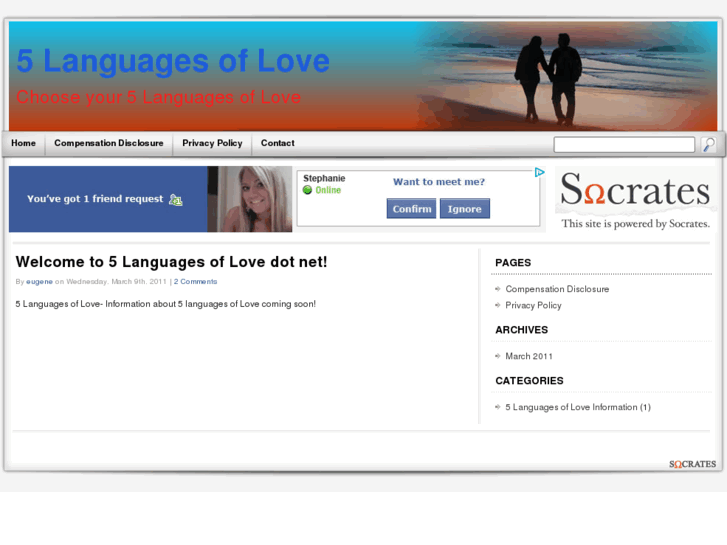727x545 pixels.
Task: Click the friend request people icon
Action: point(176,200)
